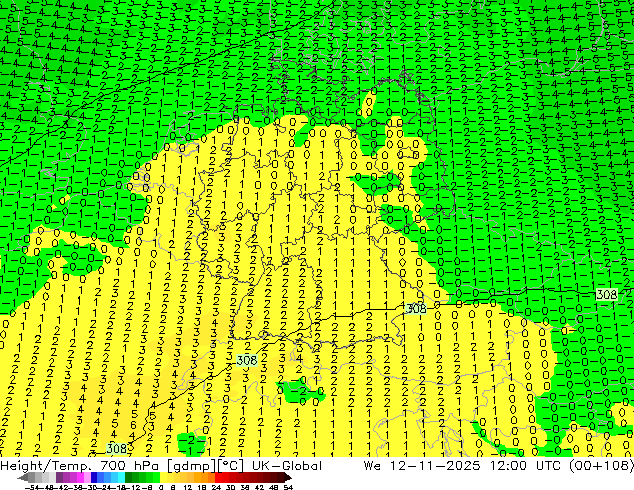Screen dimensions: 634x490
Task: Click the magenta segment of the color scale
Action: (x=80, y=478)
